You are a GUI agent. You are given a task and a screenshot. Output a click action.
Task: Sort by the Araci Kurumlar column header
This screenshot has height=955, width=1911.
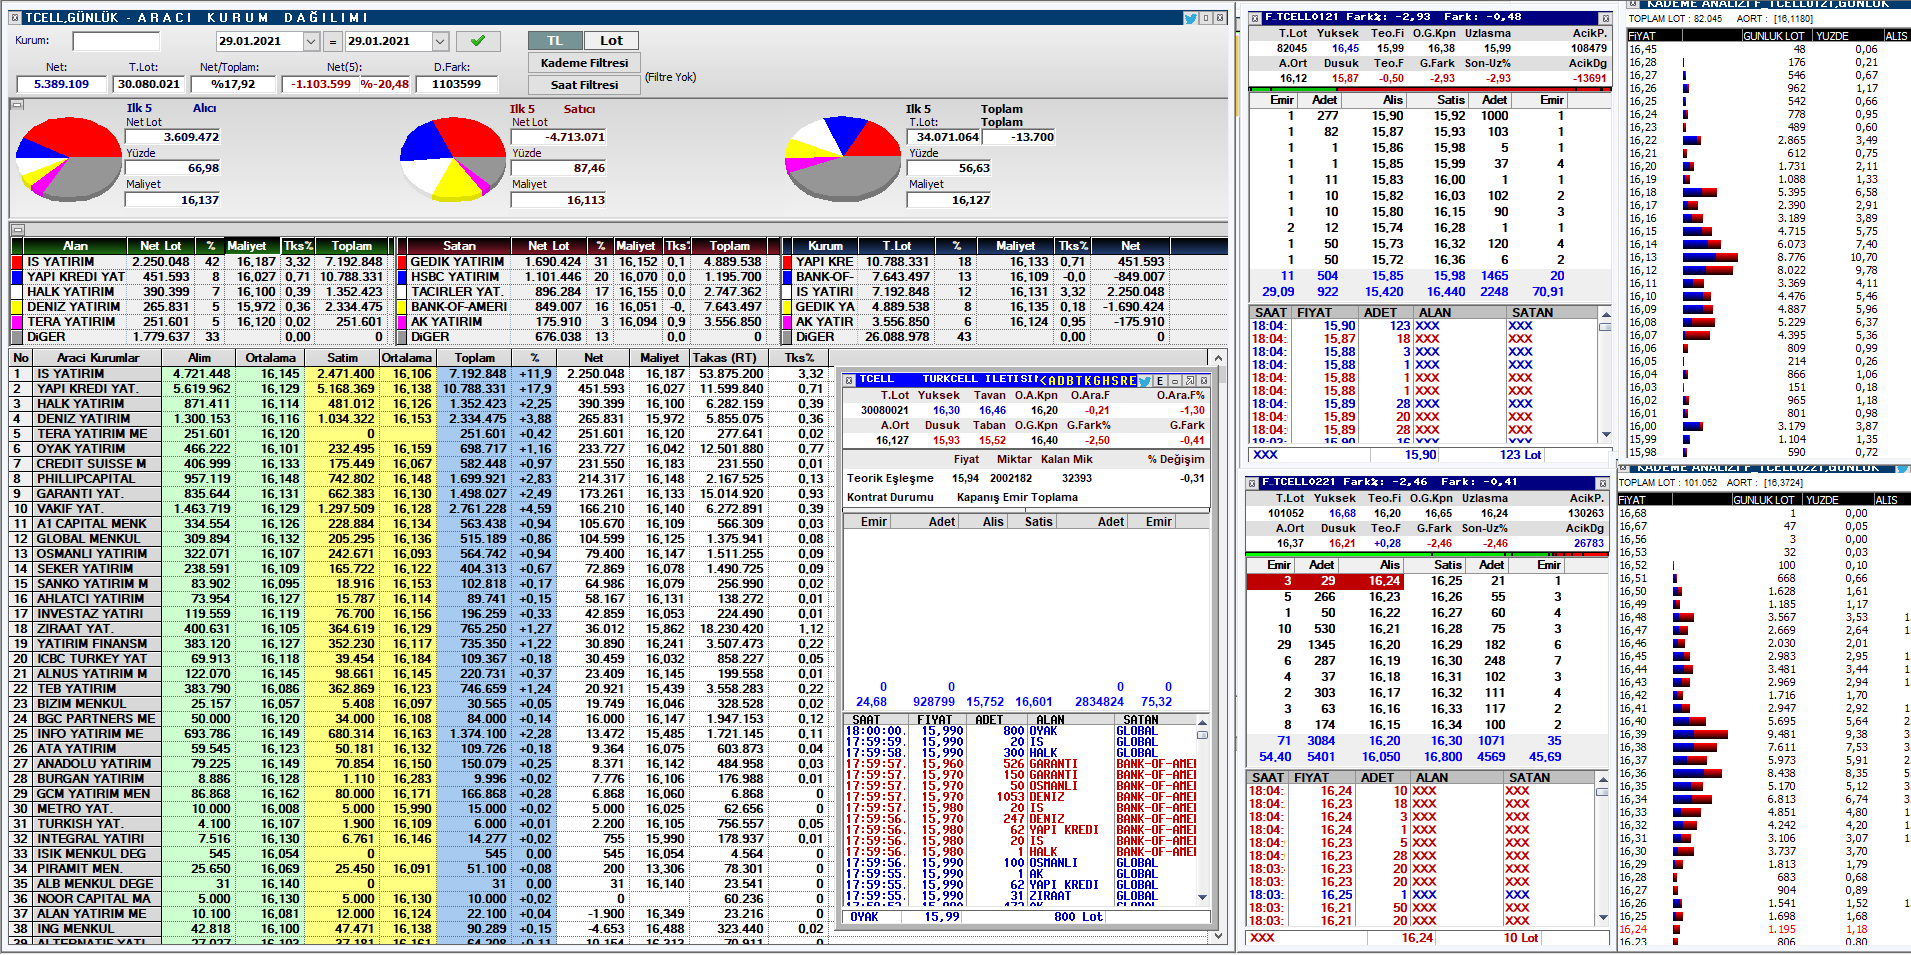98,358
